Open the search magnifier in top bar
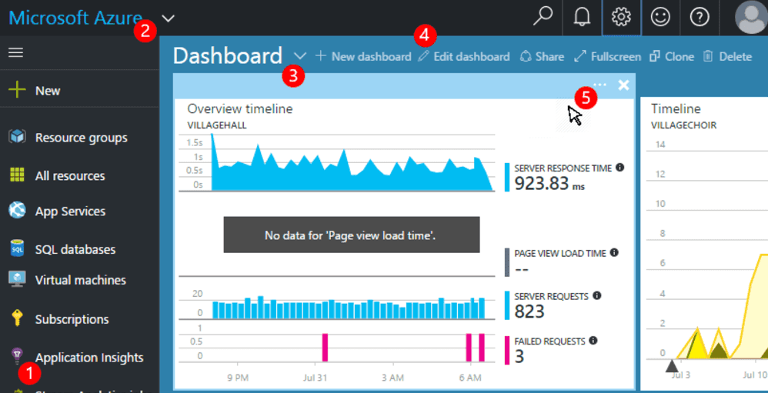Screen dimensions: 768x393 point(543,18)
